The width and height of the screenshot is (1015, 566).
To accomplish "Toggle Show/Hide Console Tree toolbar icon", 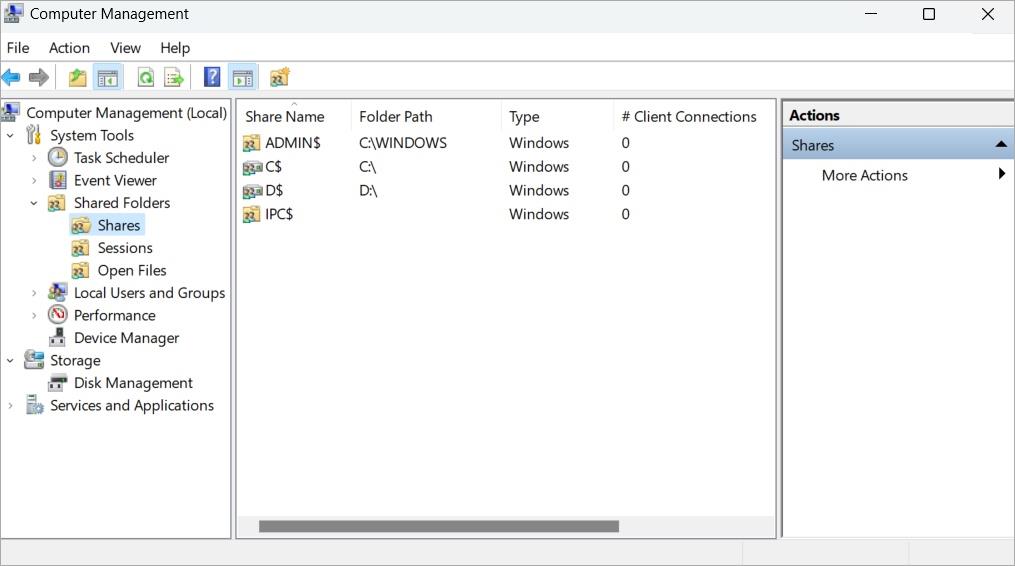I will point(107,78).
